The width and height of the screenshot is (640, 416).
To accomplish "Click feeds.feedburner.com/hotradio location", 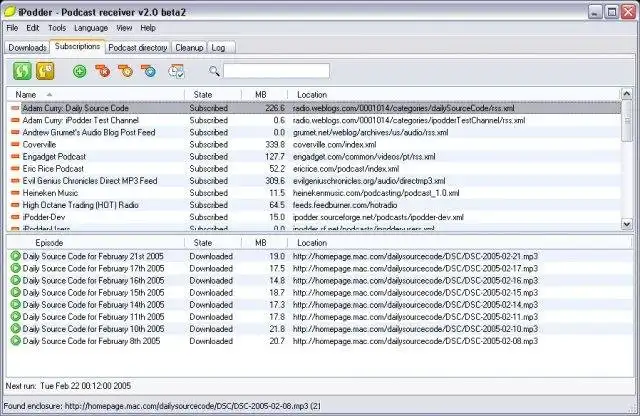I will pos(345,205).
